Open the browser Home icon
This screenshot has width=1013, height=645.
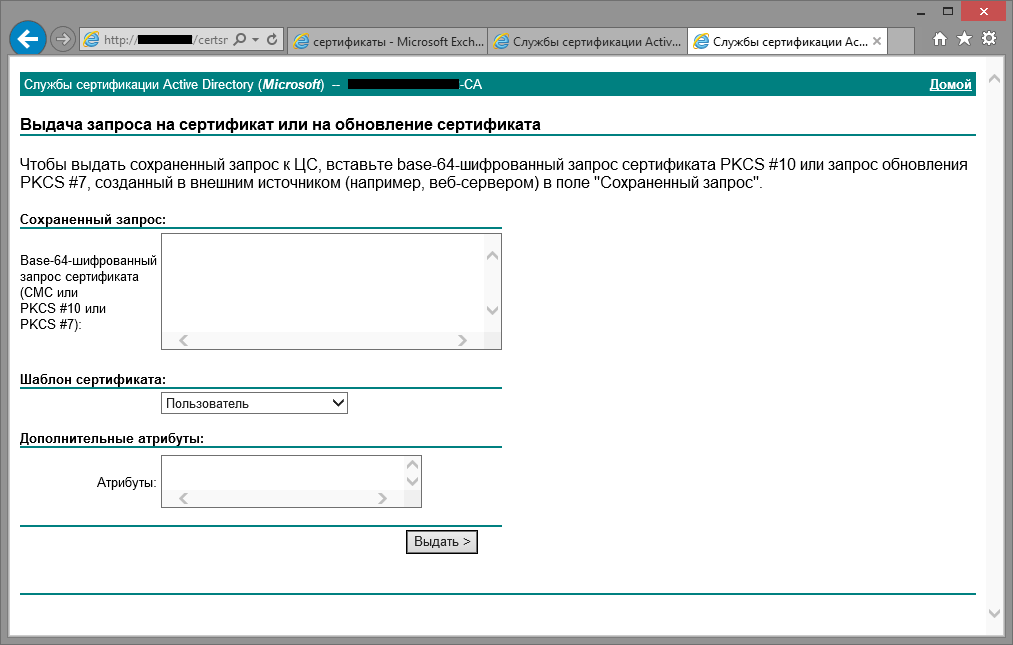click(x=940, y=39)
